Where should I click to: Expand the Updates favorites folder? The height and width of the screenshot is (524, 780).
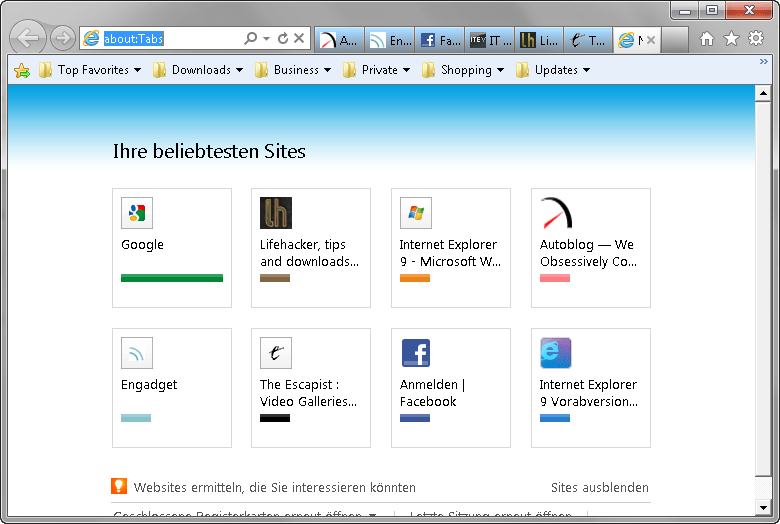553,70
